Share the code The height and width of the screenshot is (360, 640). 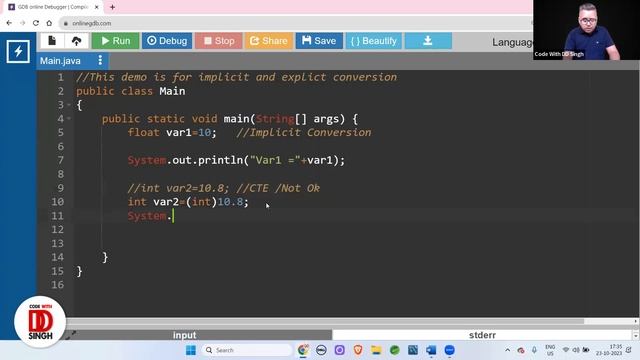coord(269,41)
